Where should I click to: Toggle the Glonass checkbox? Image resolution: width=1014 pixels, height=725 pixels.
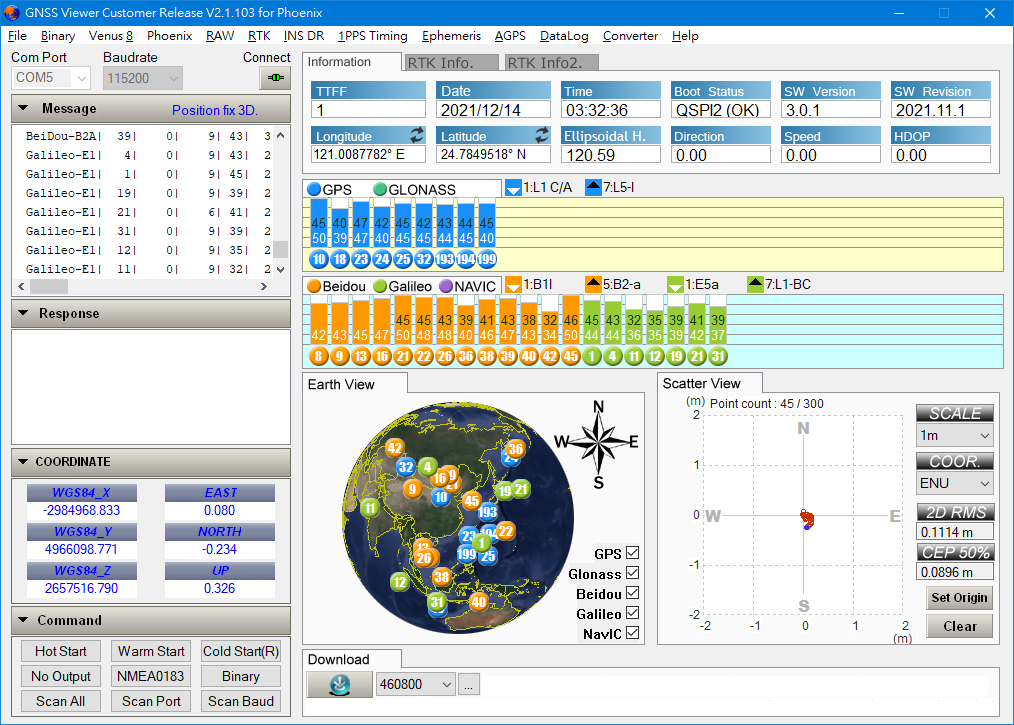(632, 574)
